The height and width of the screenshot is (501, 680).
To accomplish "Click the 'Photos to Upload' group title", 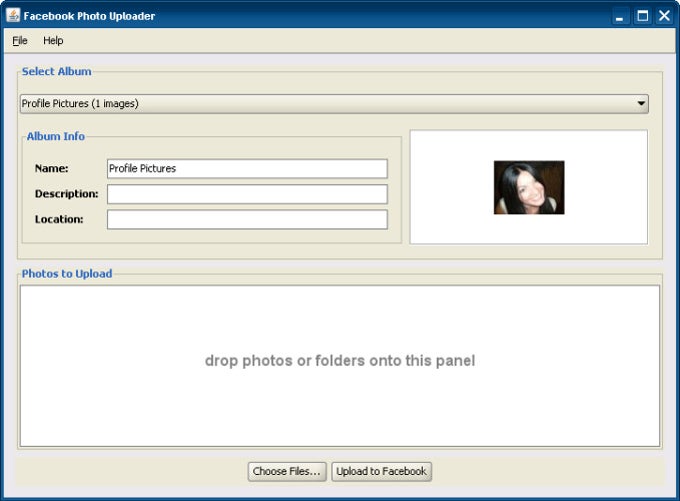I will click(x=67, y=274).
